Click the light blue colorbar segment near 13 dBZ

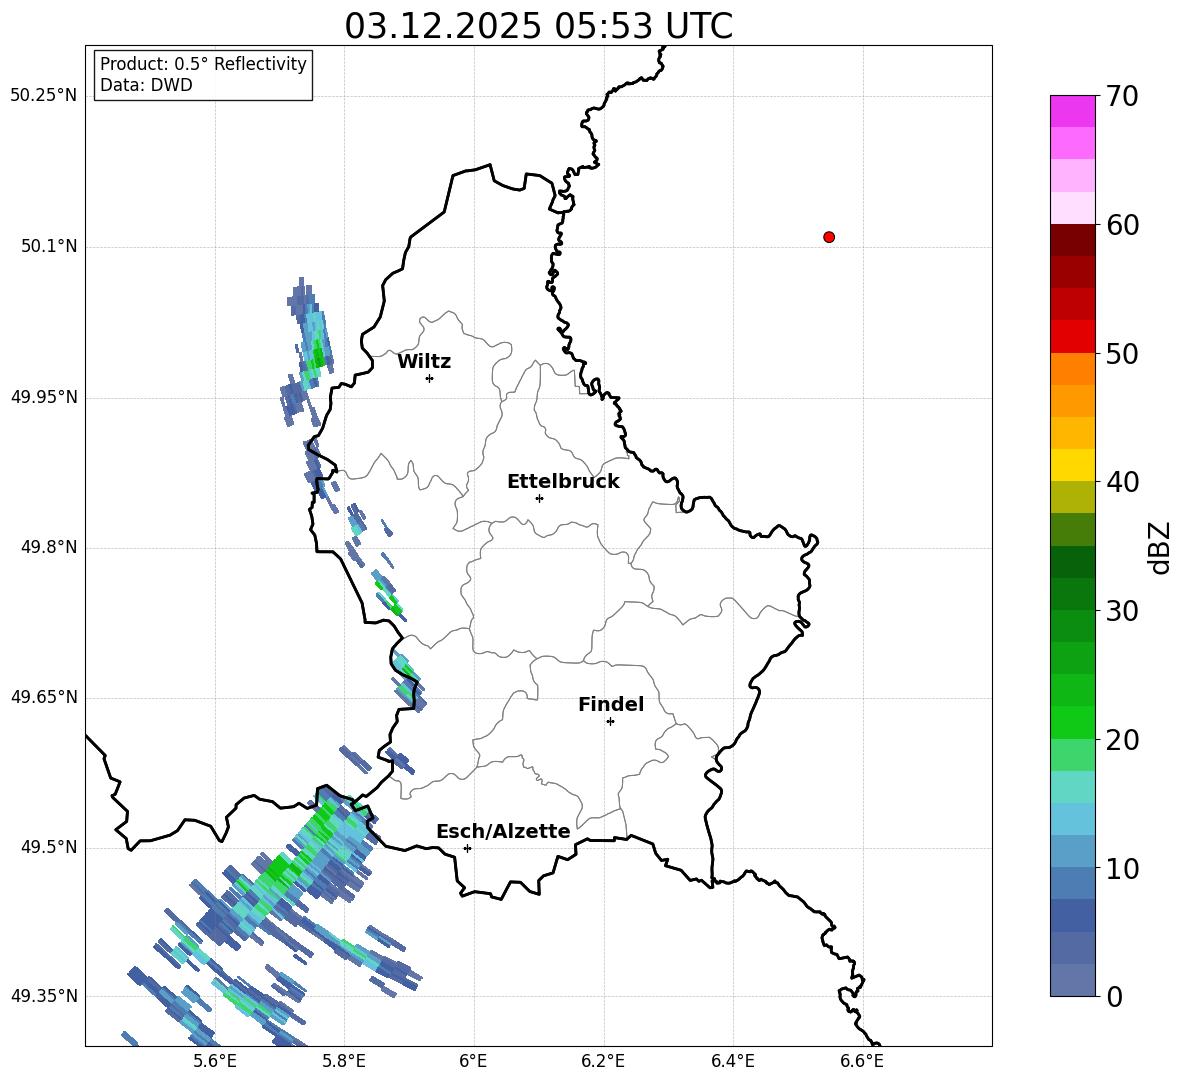click(x=1072, y=819)
